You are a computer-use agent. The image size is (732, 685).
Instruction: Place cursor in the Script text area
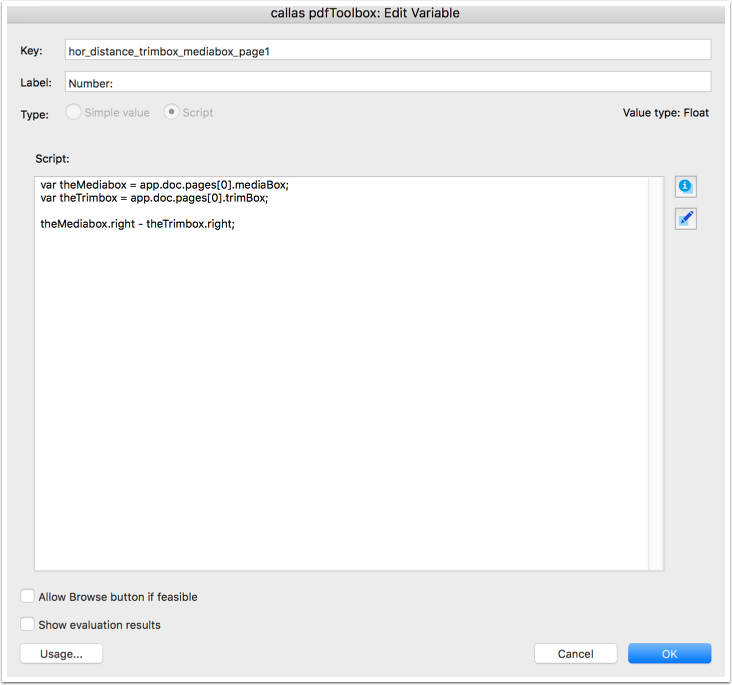pyautogui.click(x=341, y=374)
